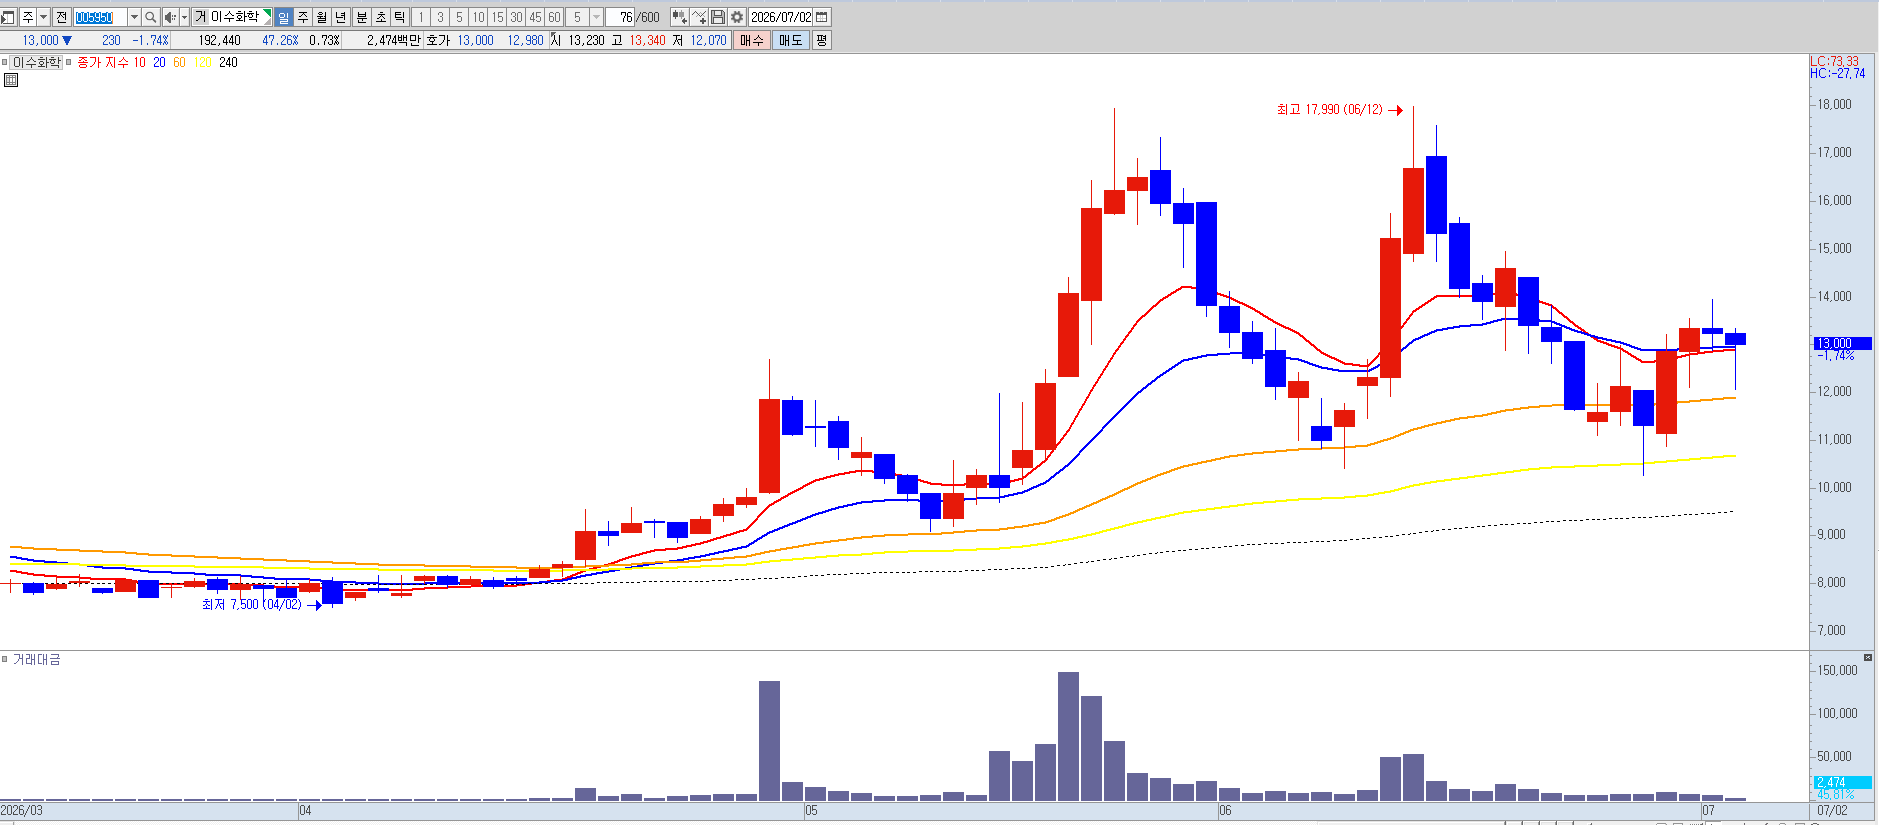Click the speaker sound icon

click(170, 17)
